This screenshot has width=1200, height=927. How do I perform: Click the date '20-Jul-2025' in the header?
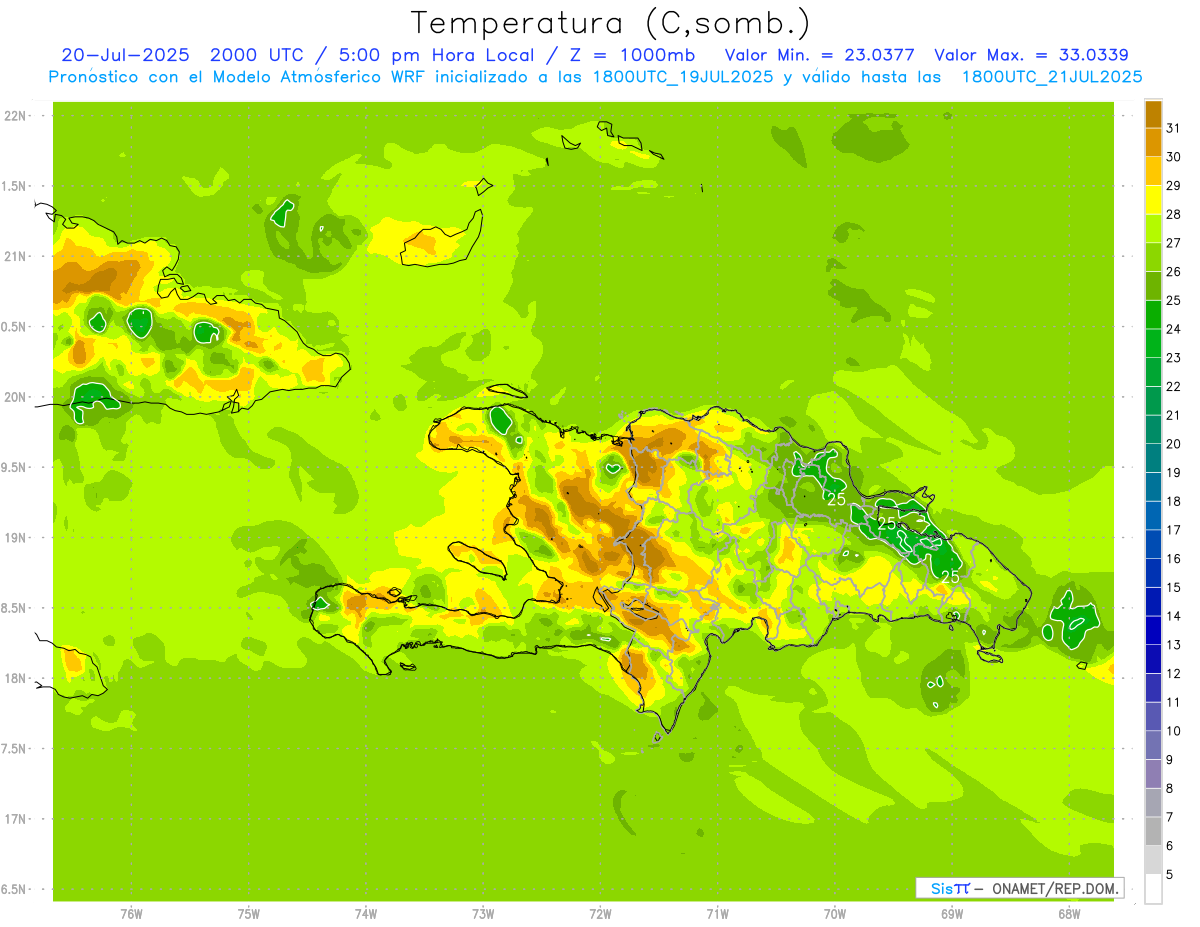click(x=125, y=55)
